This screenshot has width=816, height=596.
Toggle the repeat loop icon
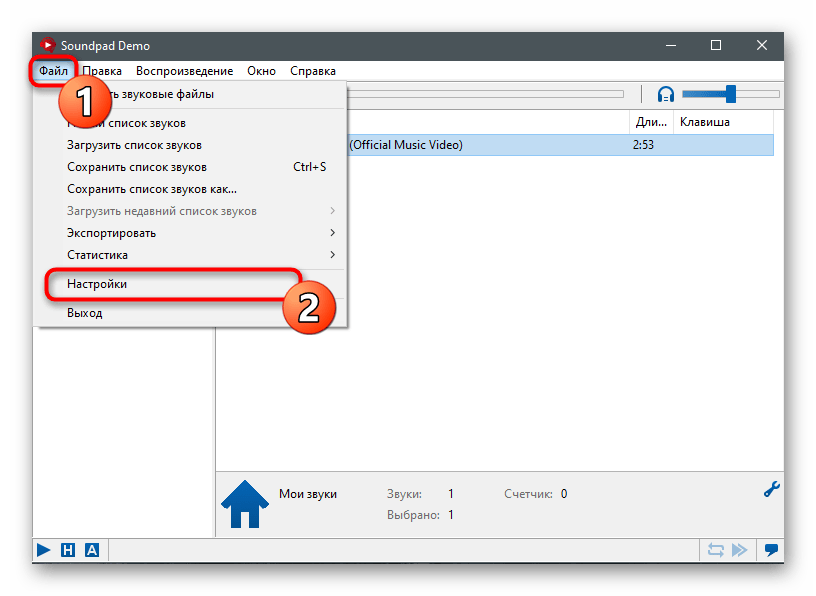coord(715,550)
